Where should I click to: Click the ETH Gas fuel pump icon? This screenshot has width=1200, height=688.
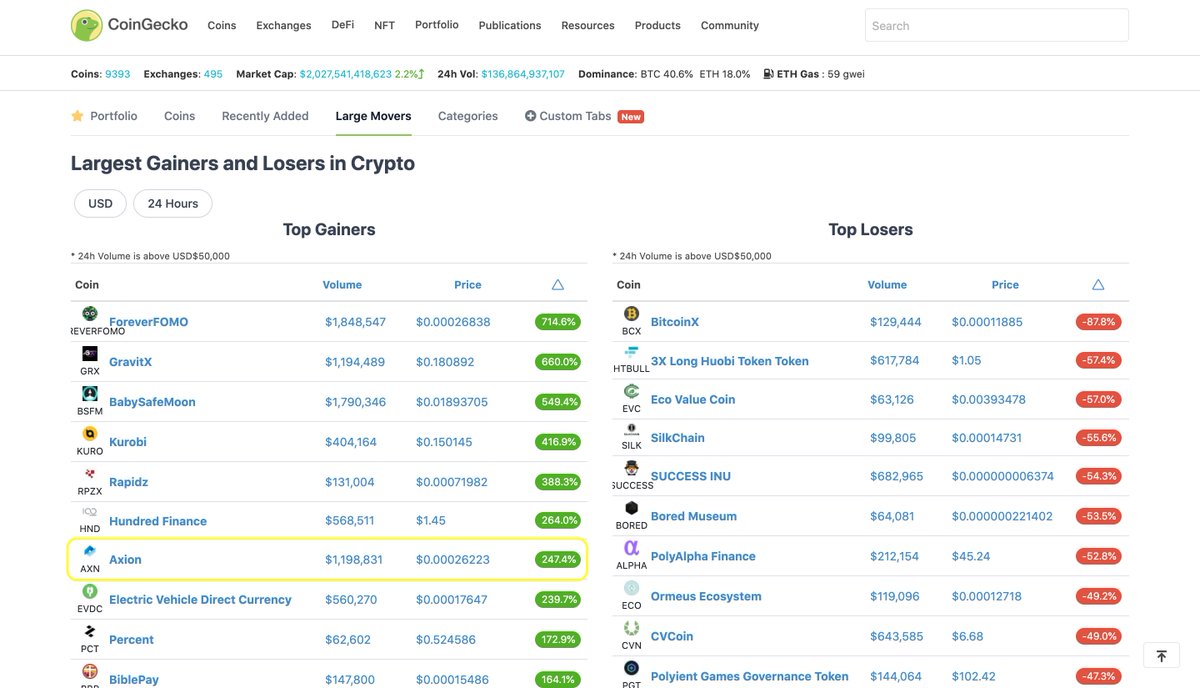tap(766, 73)
